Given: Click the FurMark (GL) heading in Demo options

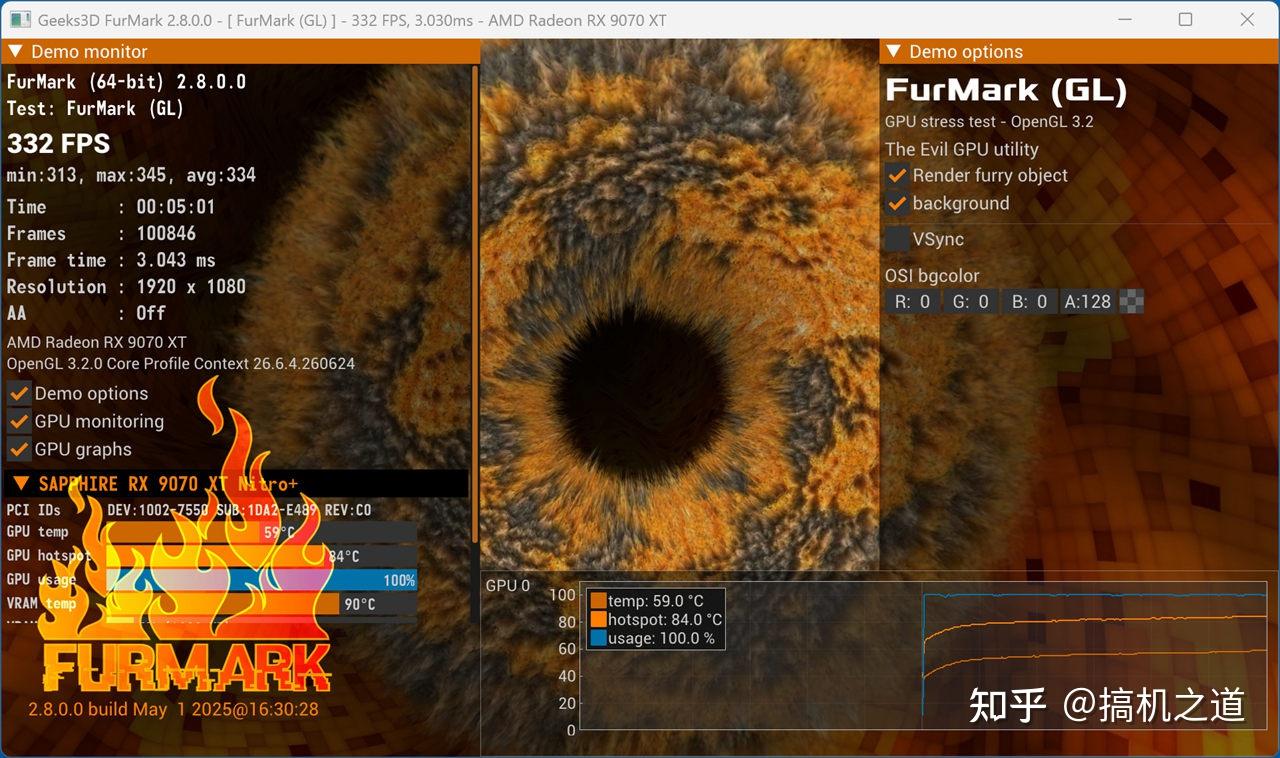Looking at the screenshot, I should point(1006,91).
